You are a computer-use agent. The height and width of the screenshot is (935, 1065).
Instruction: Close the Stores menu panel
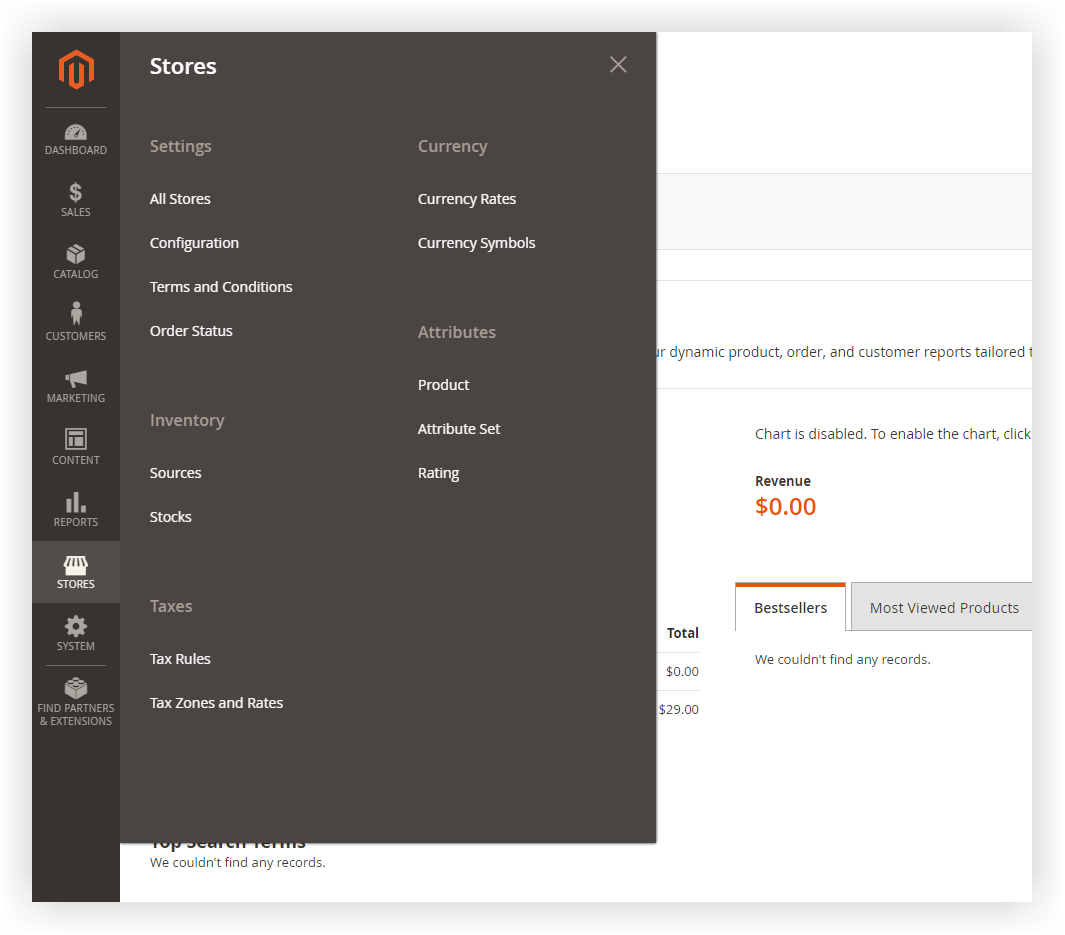pos(618,64)
